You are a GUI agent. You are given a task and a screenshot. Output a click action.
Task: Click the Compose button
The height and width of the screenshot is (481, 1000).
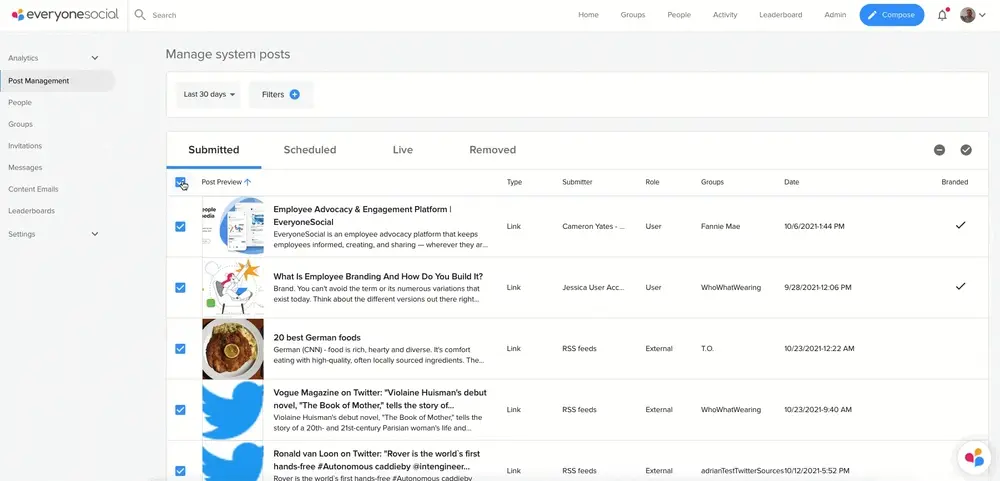(892, 15)
